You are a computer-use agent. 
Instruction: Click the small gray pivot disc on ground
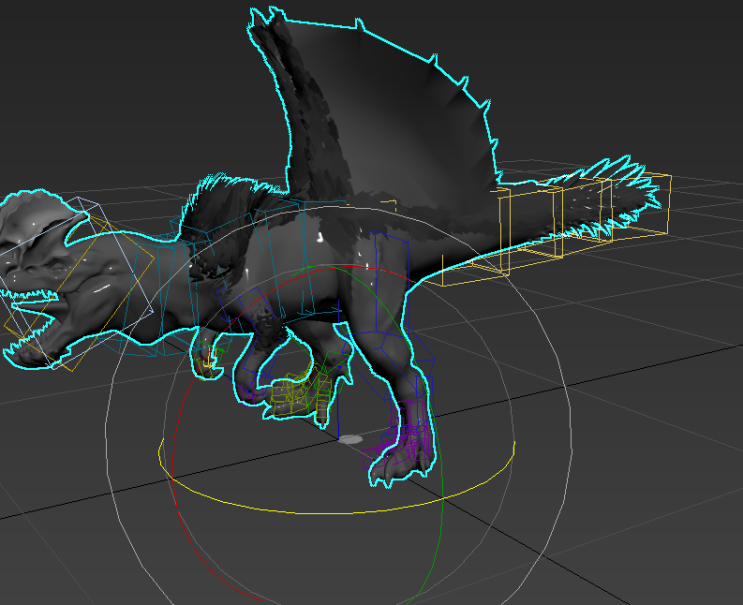(351, 439)
